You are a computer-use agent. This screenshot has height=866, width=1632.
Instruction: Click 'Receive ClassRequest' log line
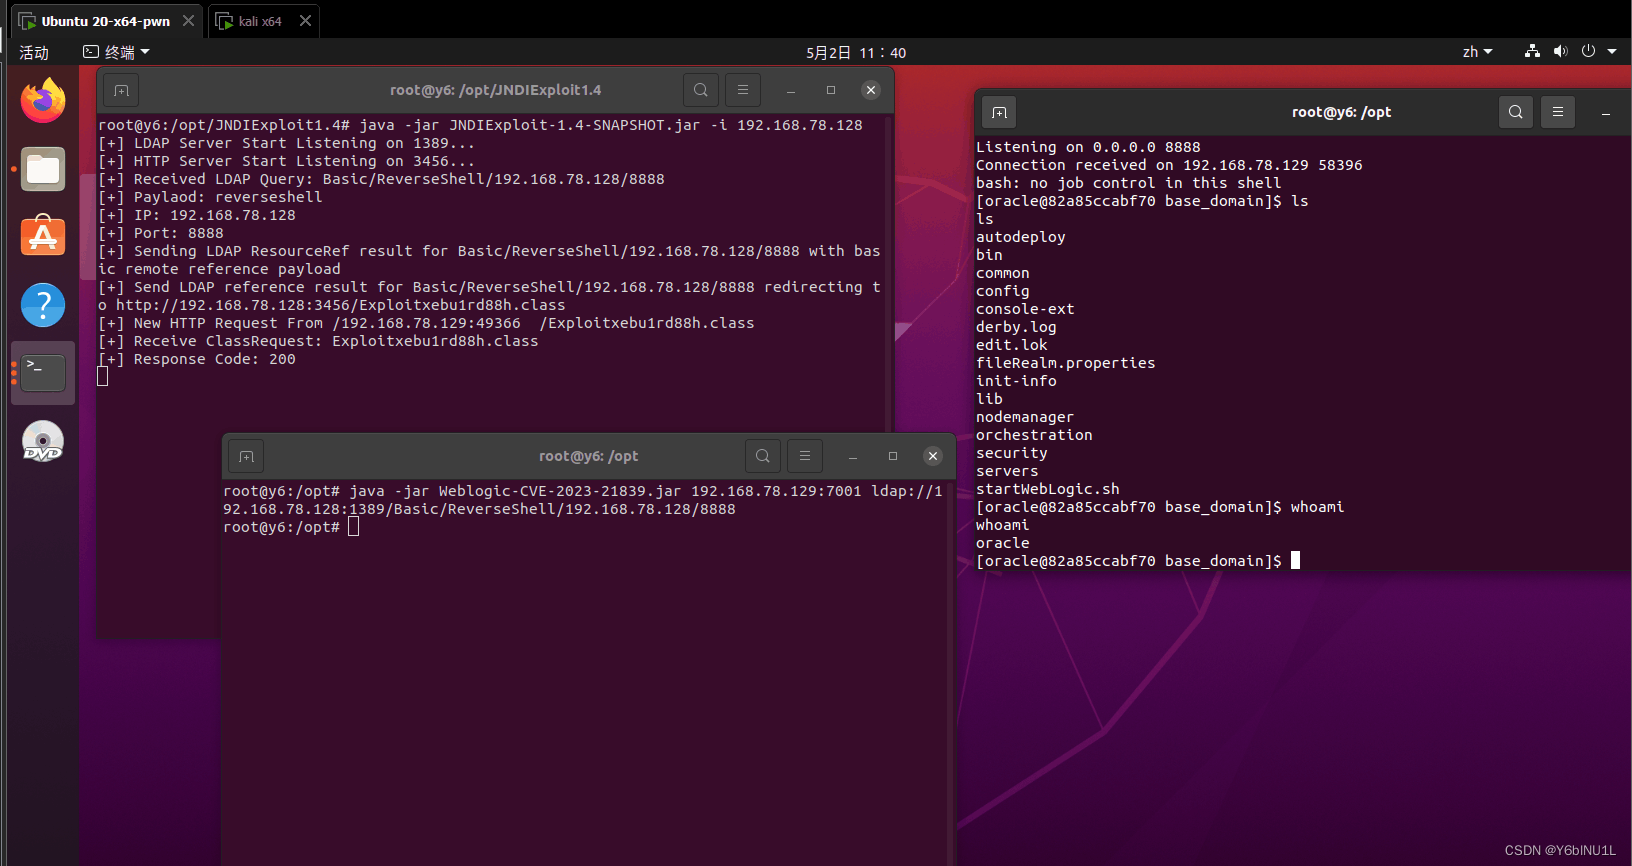click(x=318, y=341)
